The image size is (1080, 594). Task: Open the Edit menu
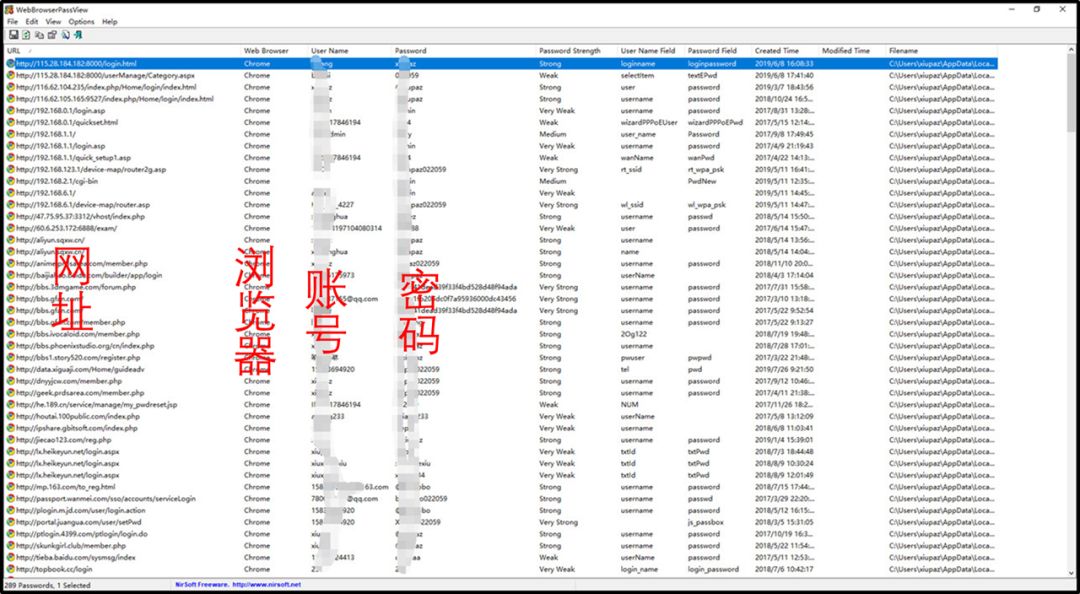point(32,21)
